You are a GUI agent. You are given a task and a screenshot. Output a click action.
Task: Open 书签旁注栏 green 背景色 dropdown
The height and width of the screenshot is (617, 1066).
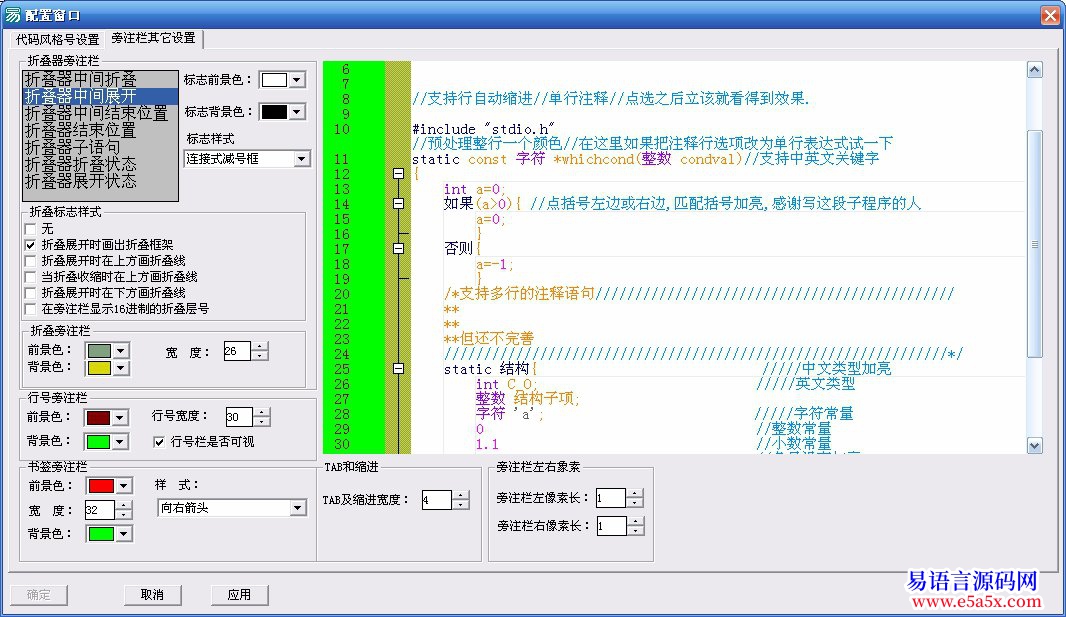click(x=123, y=534)
